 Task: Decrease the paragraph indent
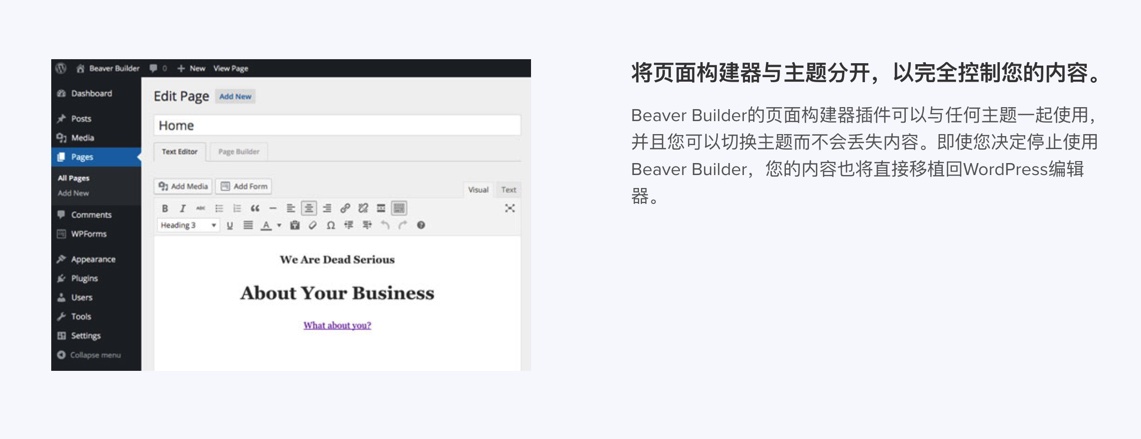click(x=349, y=226)
